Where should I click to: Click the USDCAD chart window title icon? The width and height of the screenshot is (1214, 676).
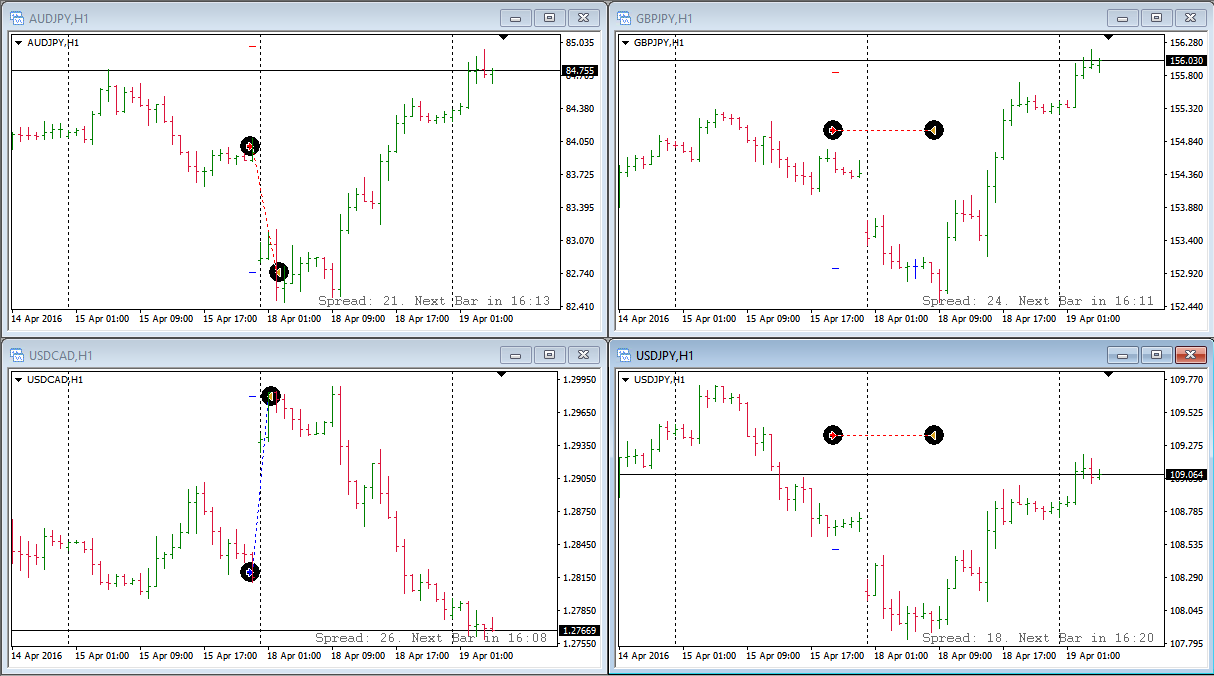pos(17,355)
